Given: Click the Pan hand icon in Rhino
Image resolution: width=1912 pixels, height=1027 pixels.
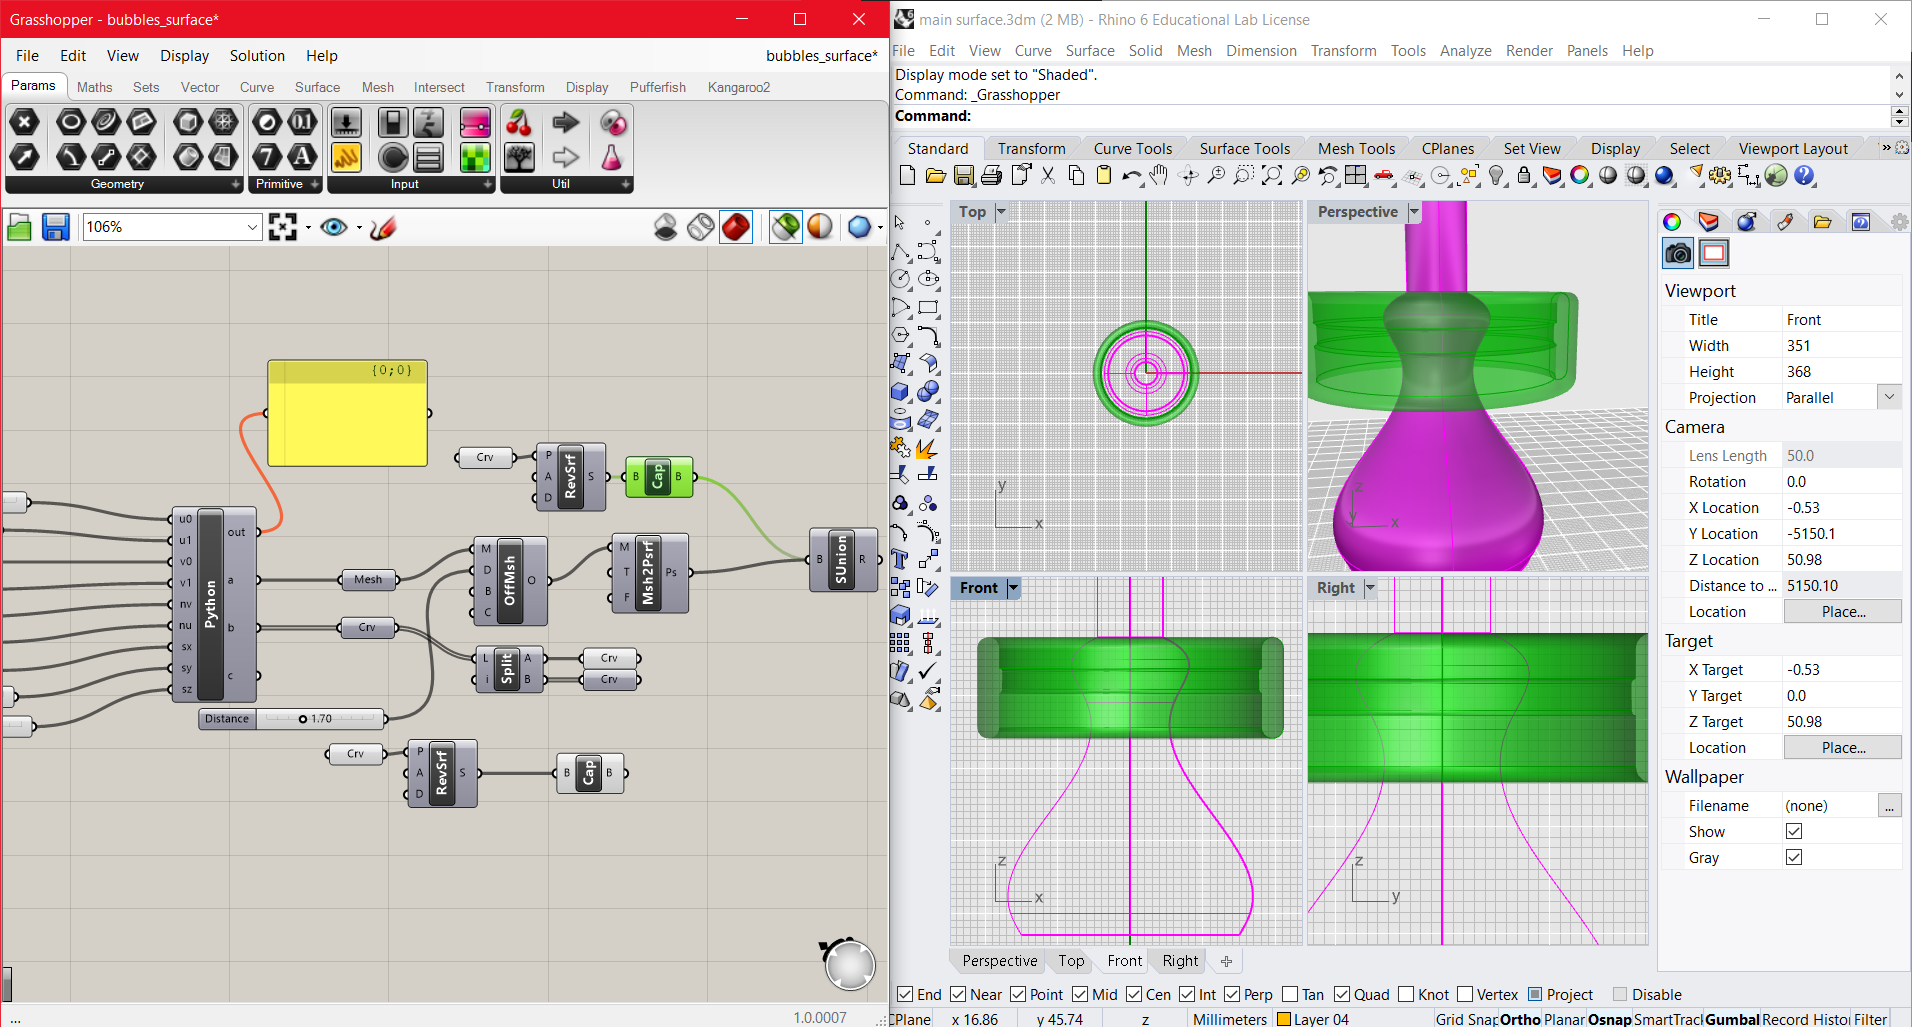Looking at the screenshot, I should point(1159,176).
